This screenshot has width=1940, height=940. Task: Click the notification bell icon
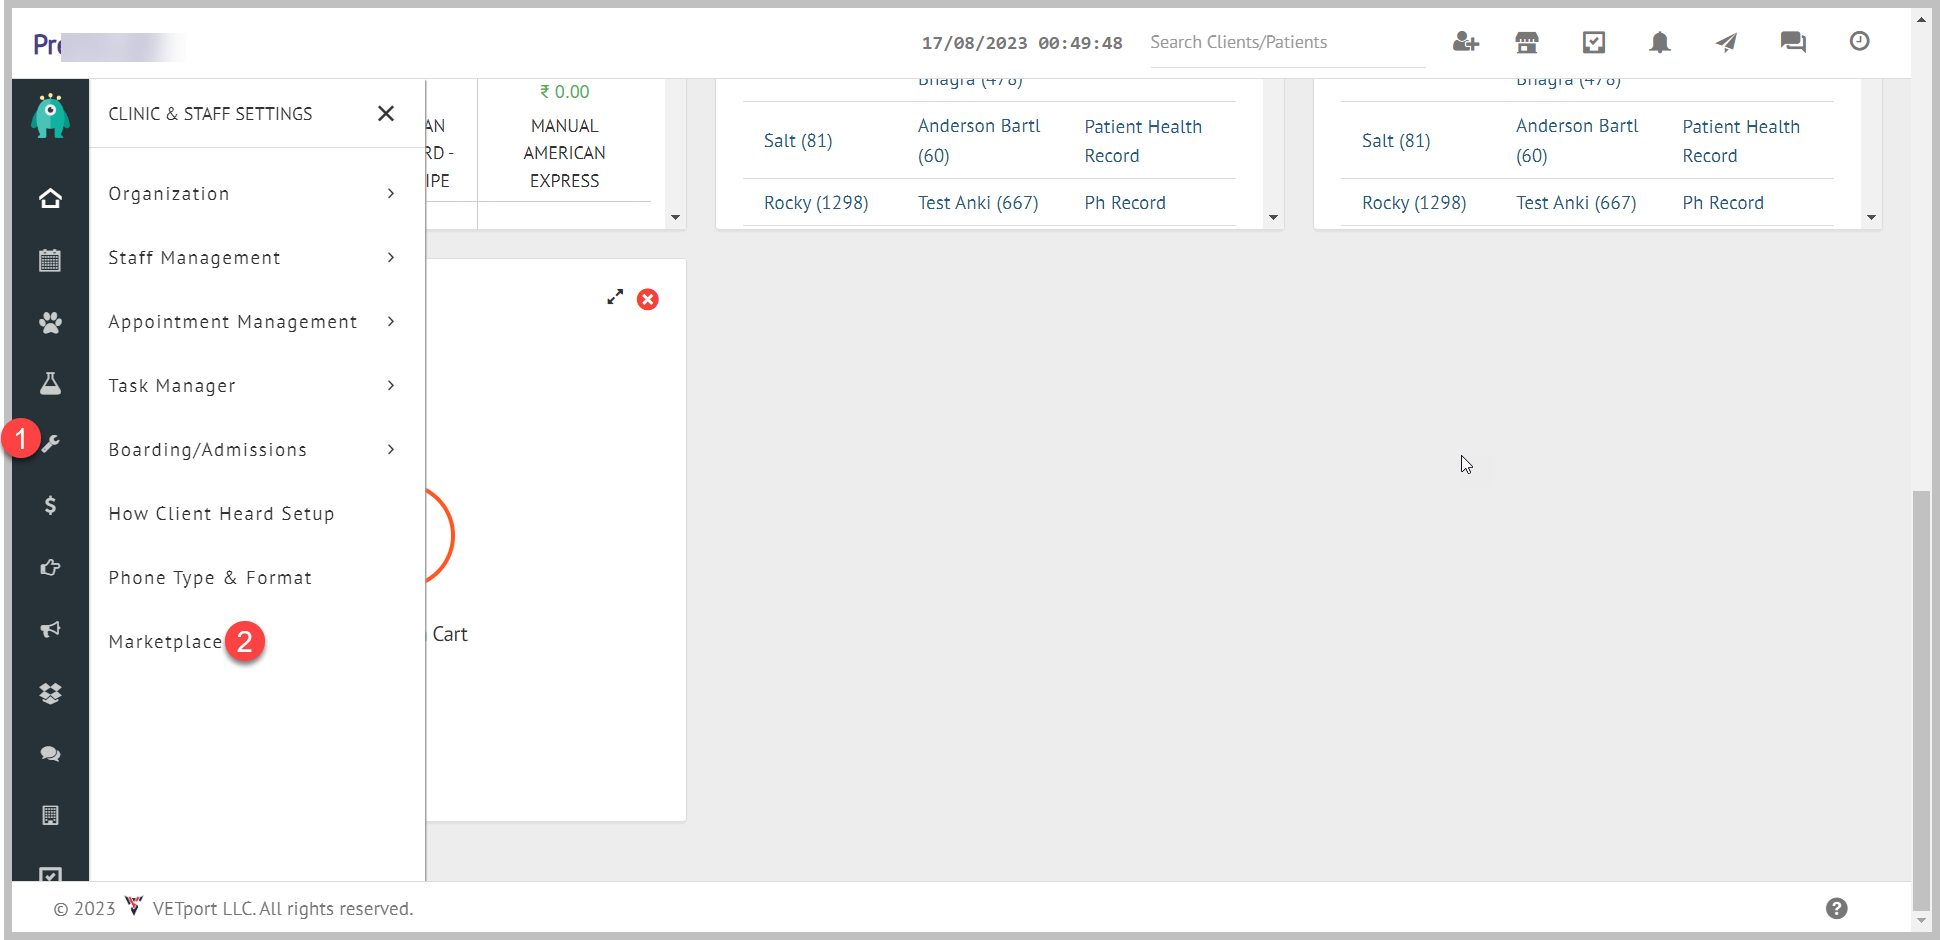1659,42
